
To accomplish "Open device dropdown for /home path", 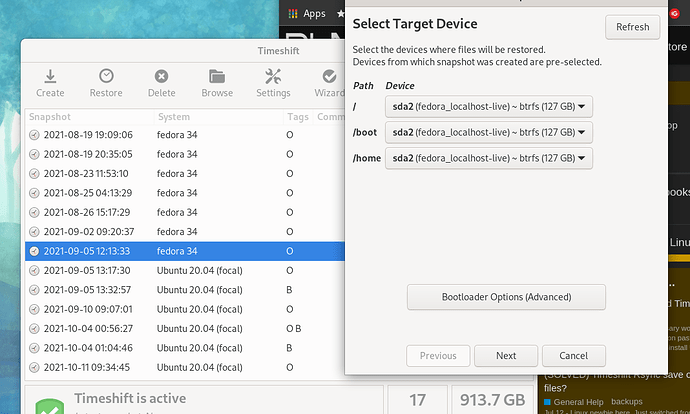I will tap(488, 158).
